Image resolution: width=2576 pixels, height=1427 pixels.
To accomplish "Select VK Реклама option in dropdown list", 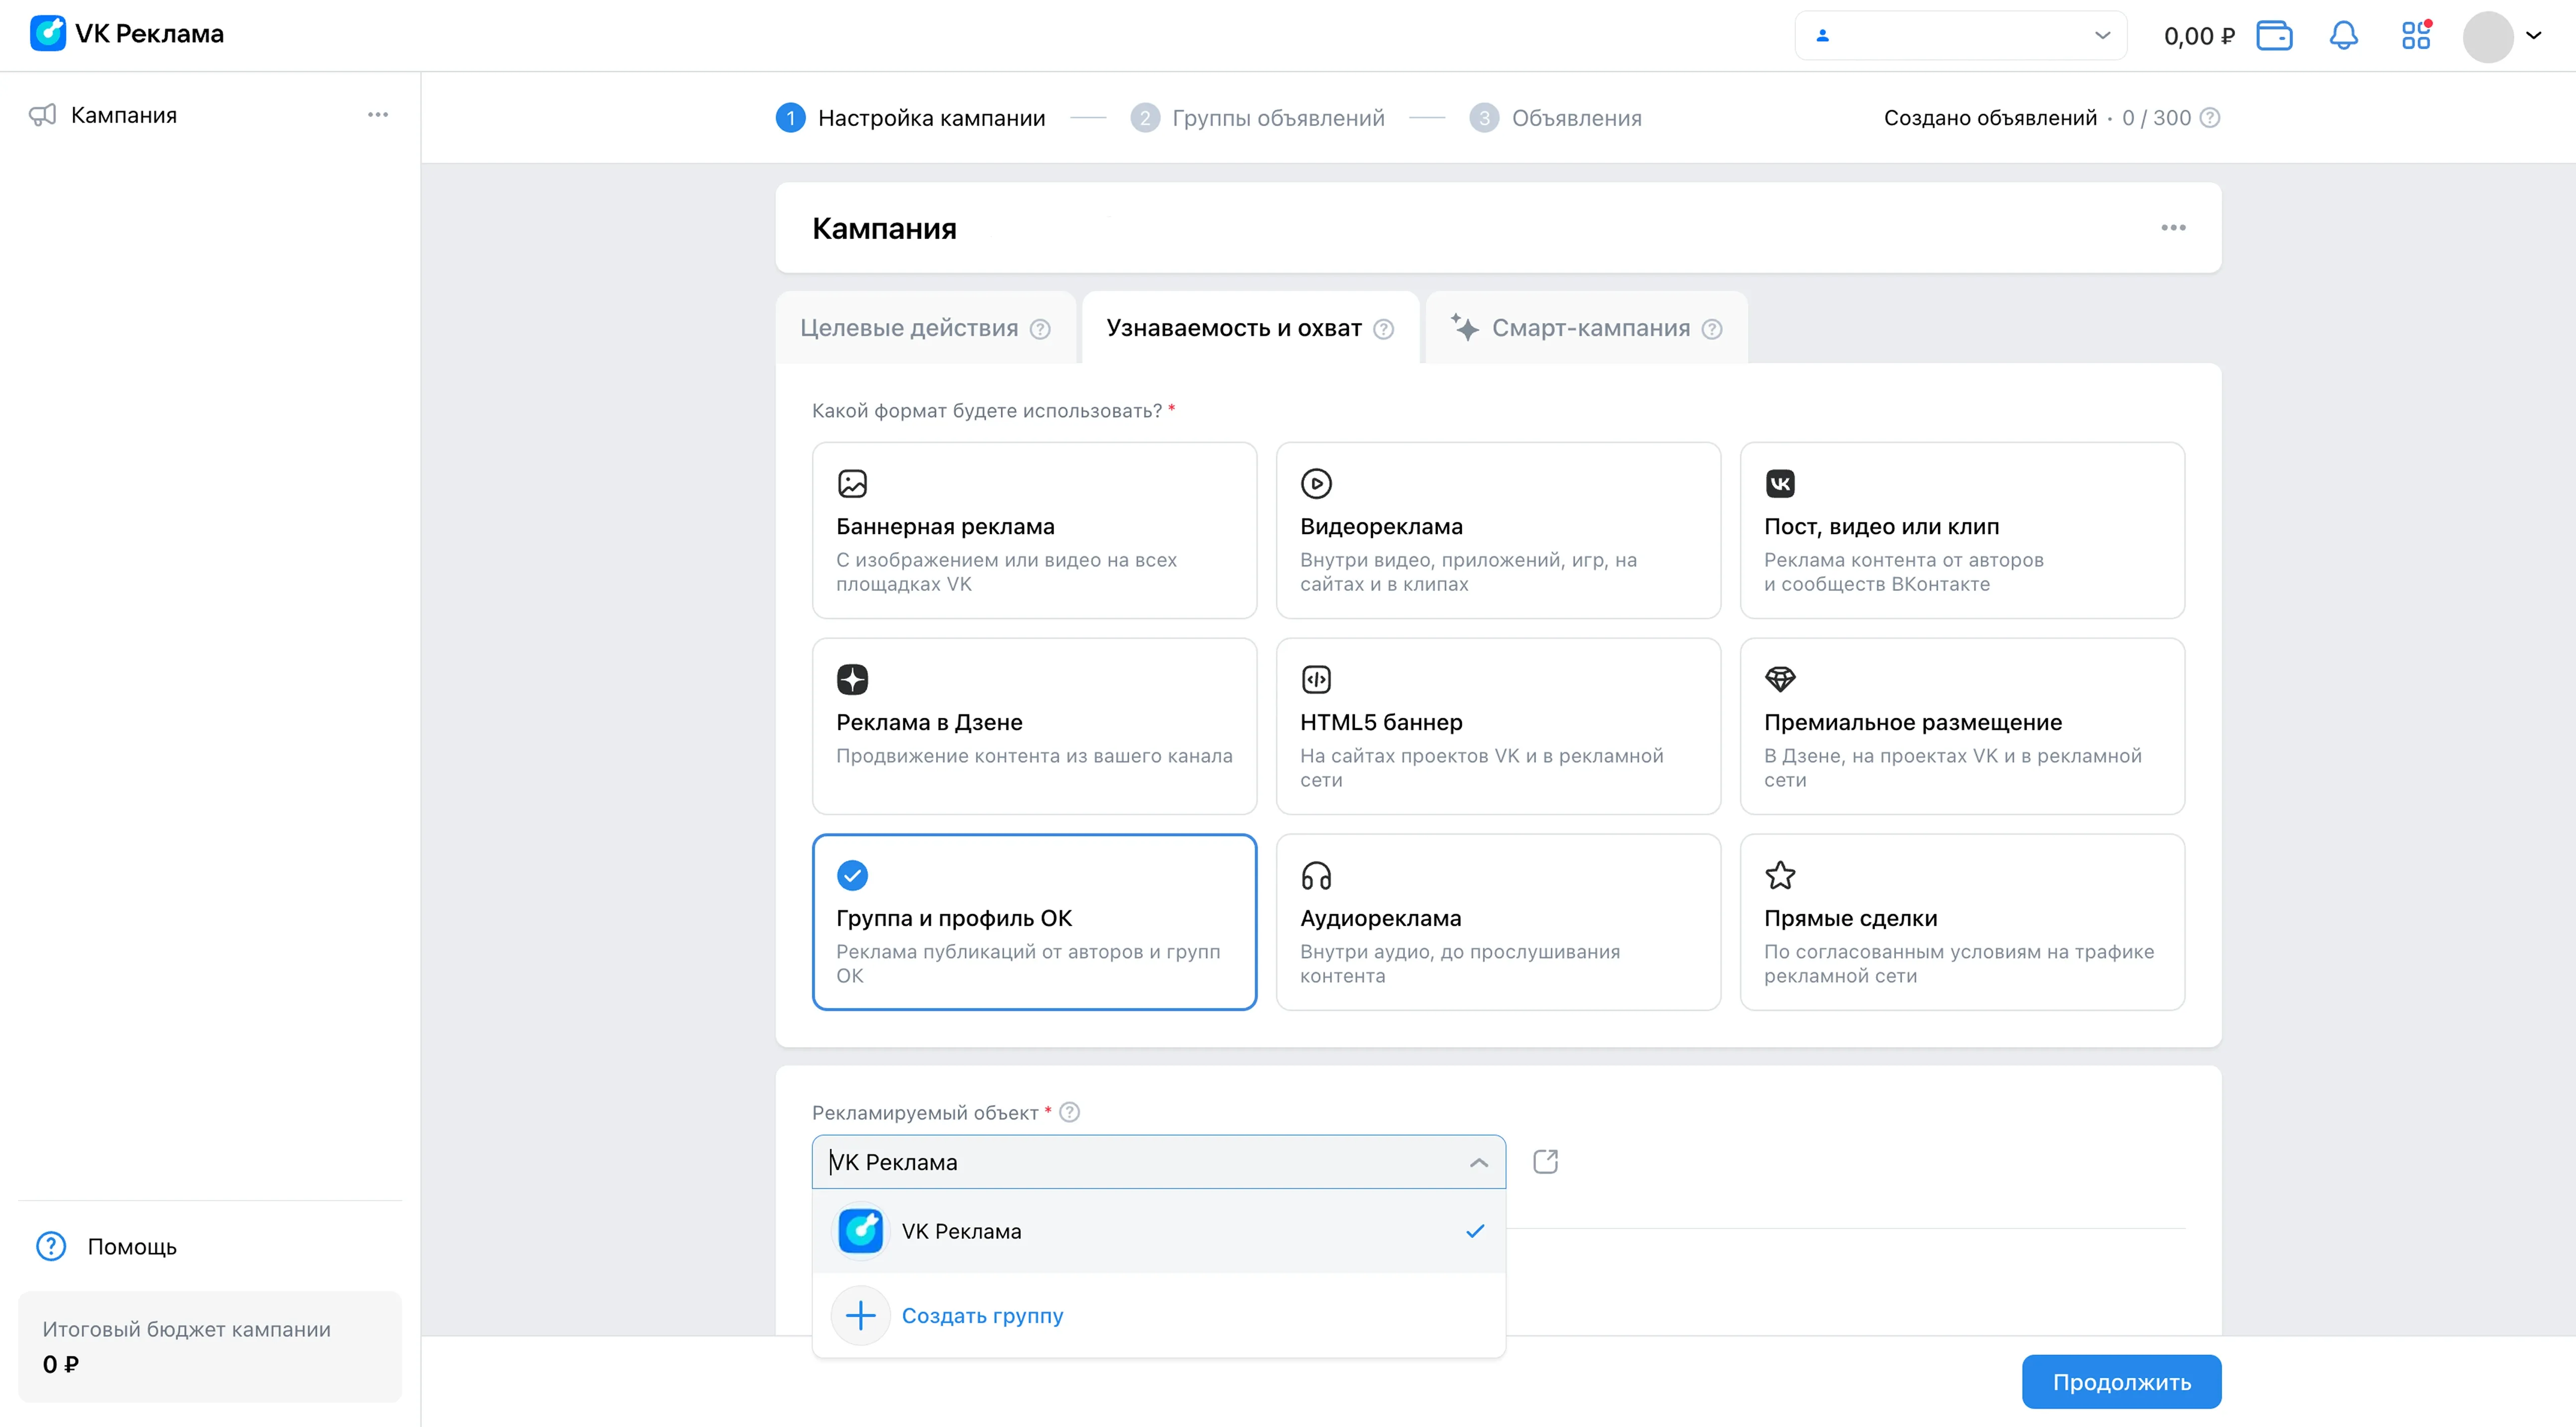I will 1158,1232.
